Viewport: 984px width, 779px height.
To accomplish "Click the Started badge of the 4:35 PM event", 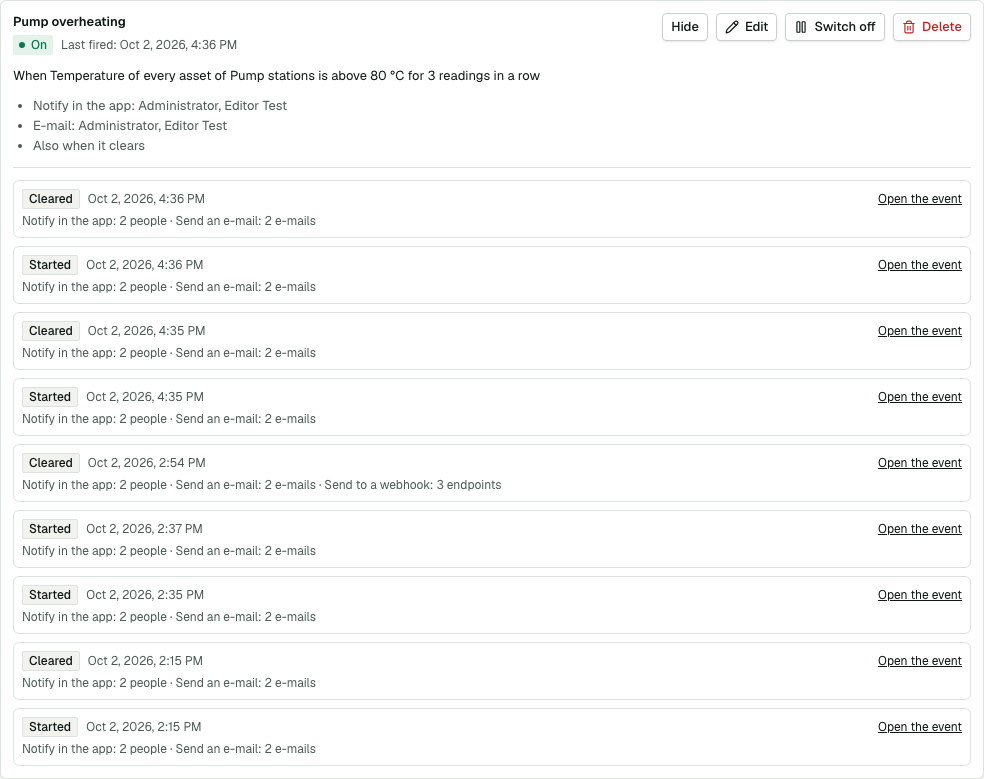I will point(50,397).
